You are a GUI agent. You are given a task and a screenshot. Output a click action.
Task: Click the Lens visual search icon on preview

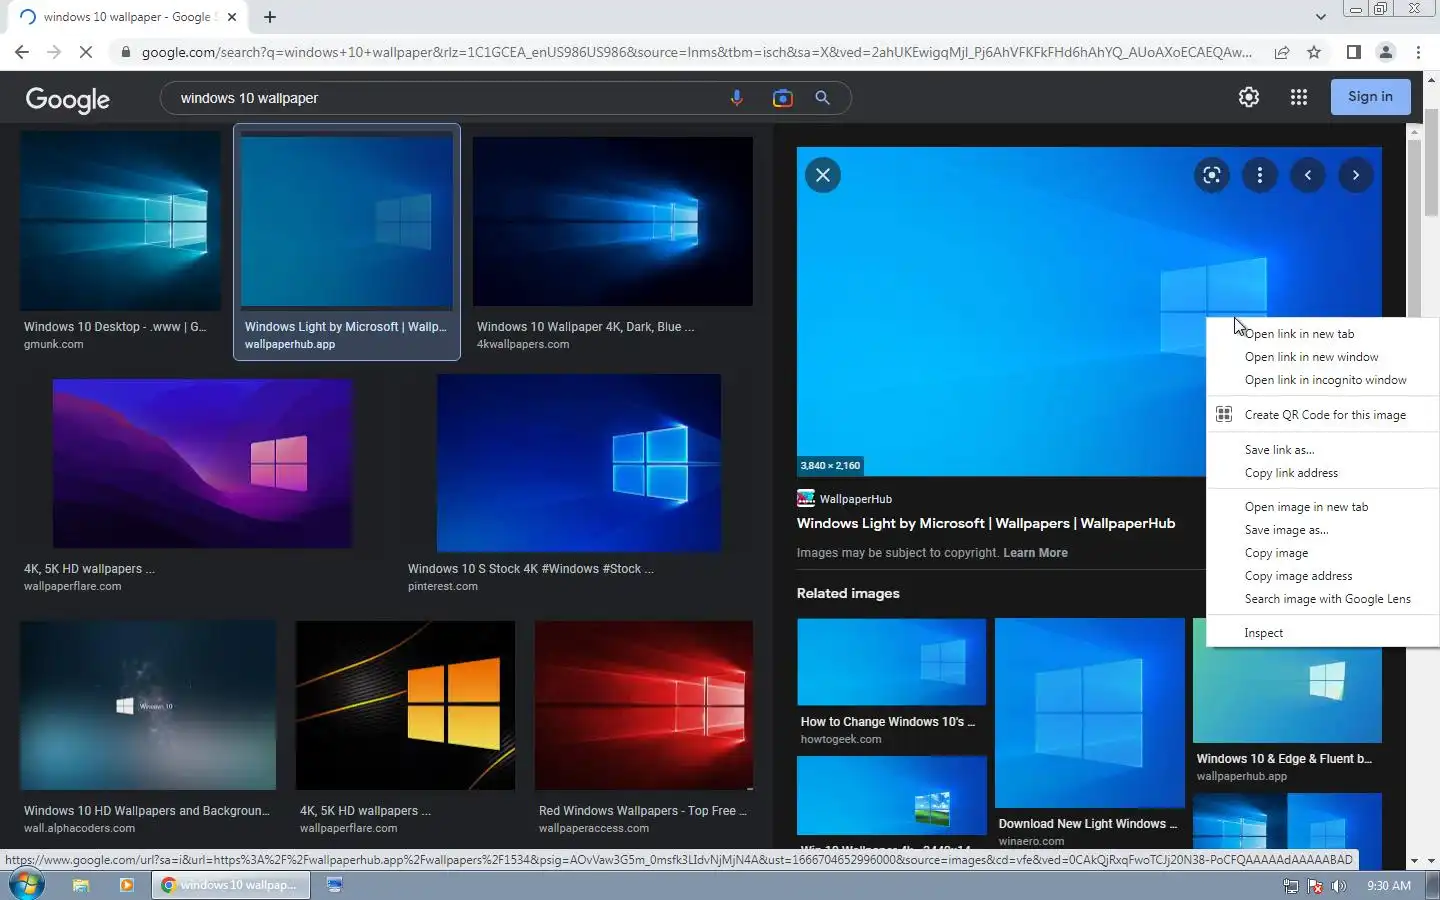pos(1211,175)
